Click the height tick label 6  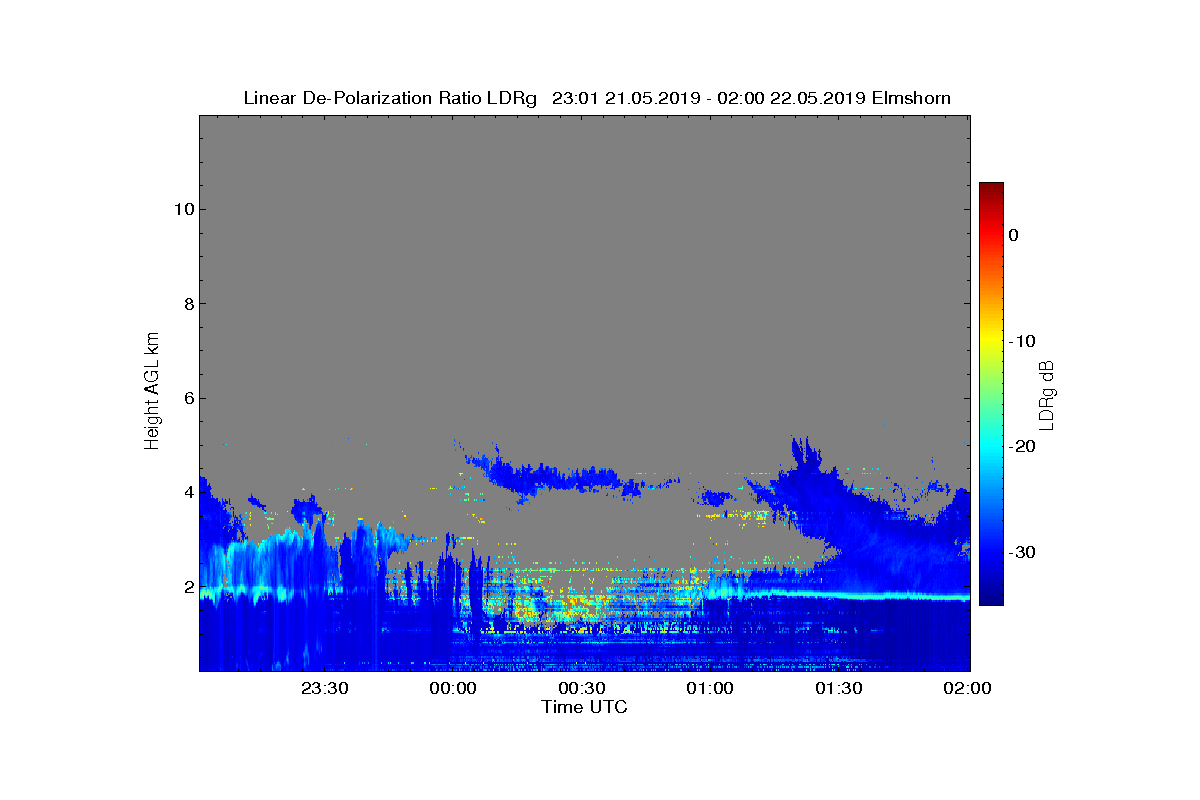tap(188, 398)
